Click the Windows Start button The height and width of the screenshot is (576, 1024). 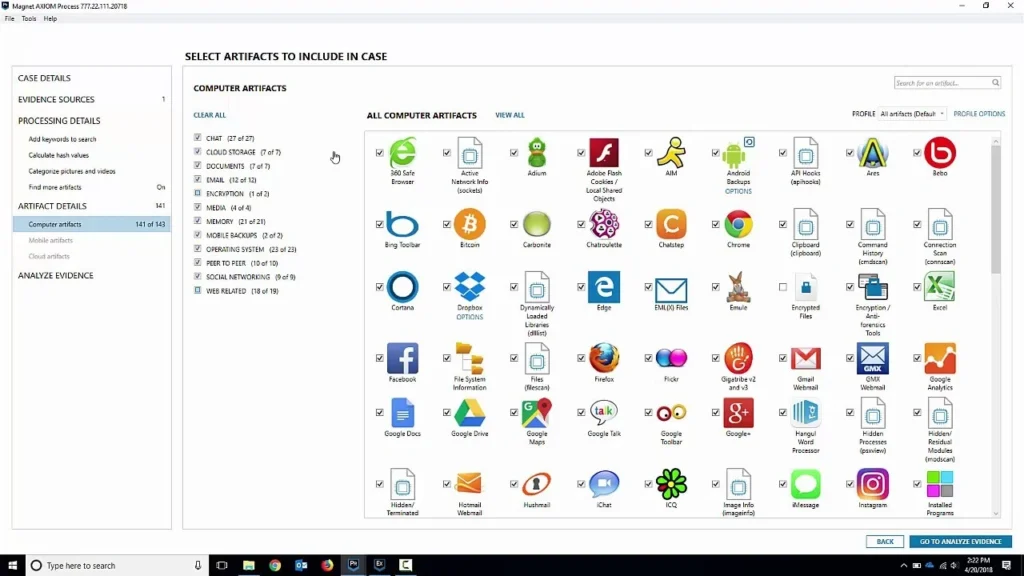[x=12, y=566]
